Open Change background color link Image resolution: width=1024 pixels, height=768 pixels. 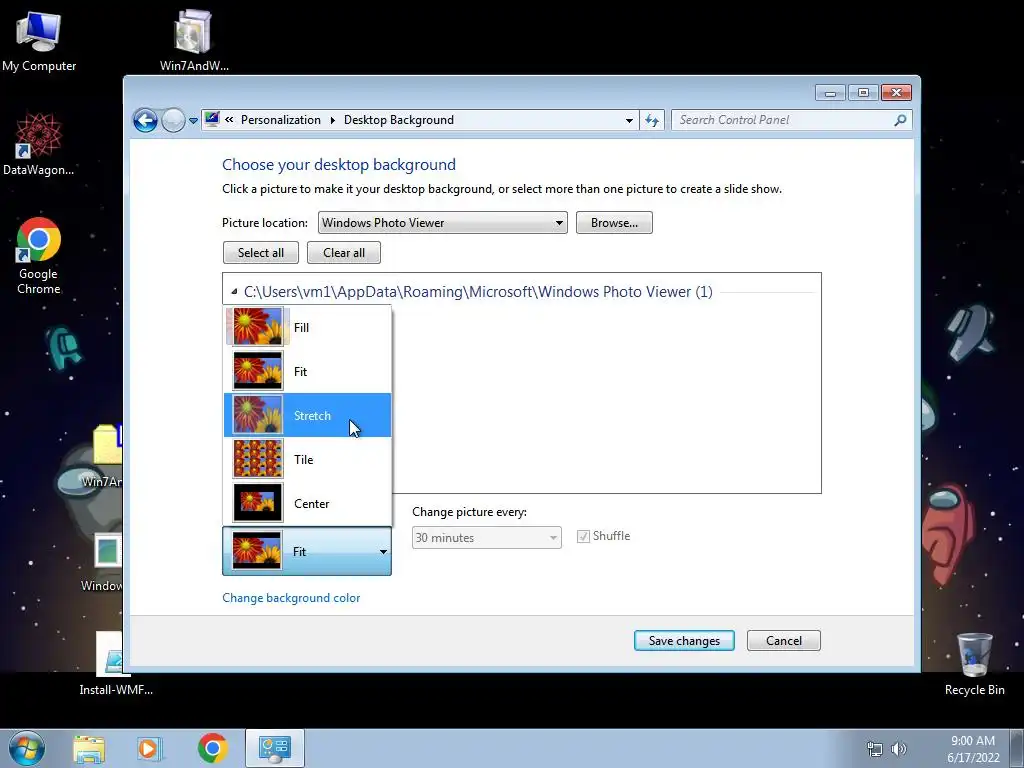coord(291,598)
